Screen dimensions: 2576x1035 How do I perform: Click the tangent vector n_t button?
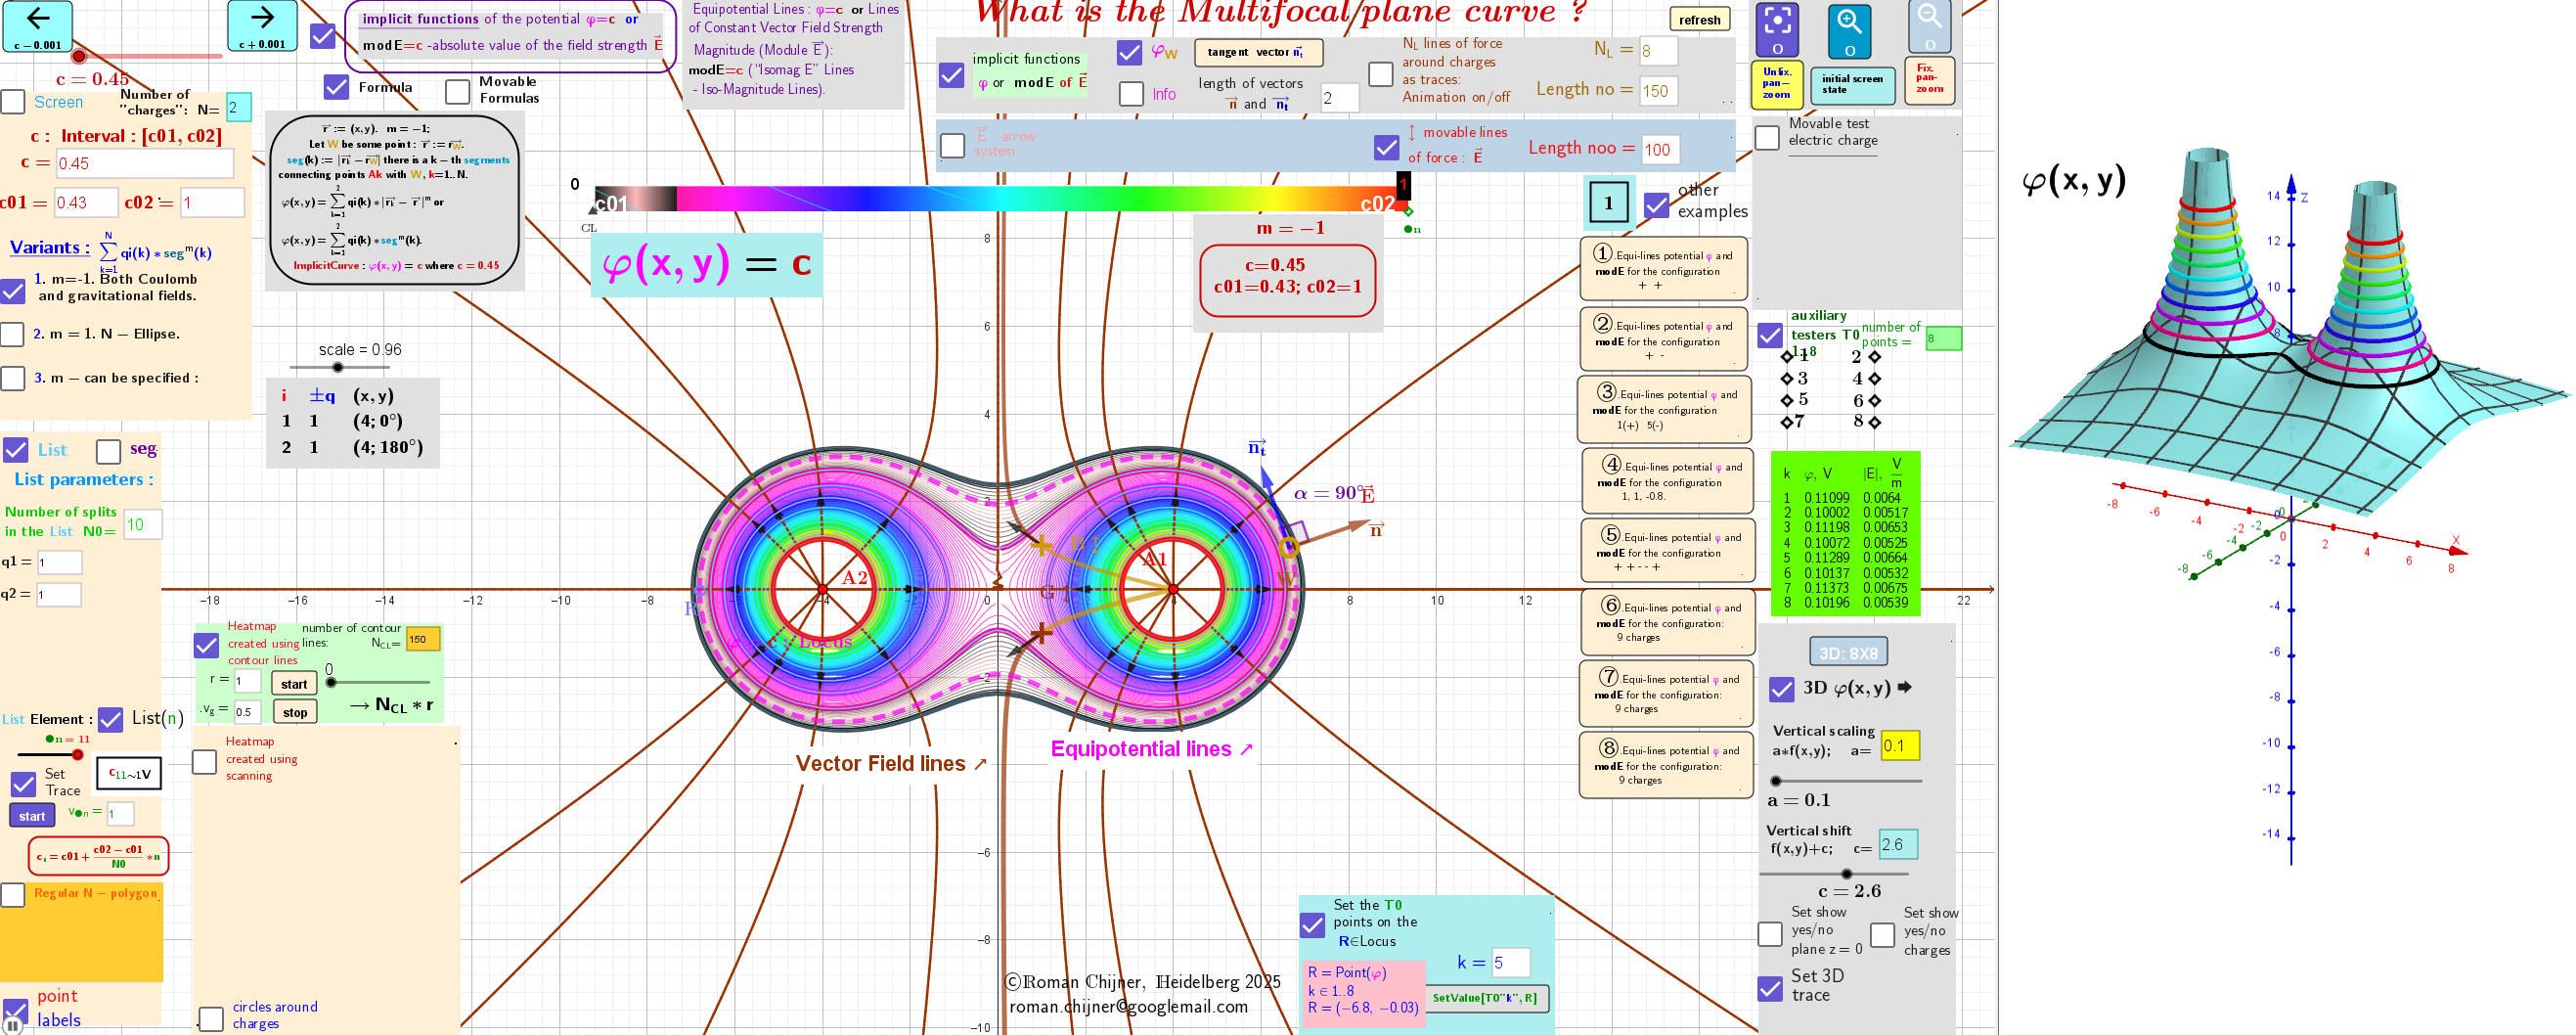pyautogui.click(x=1258, y=52)
